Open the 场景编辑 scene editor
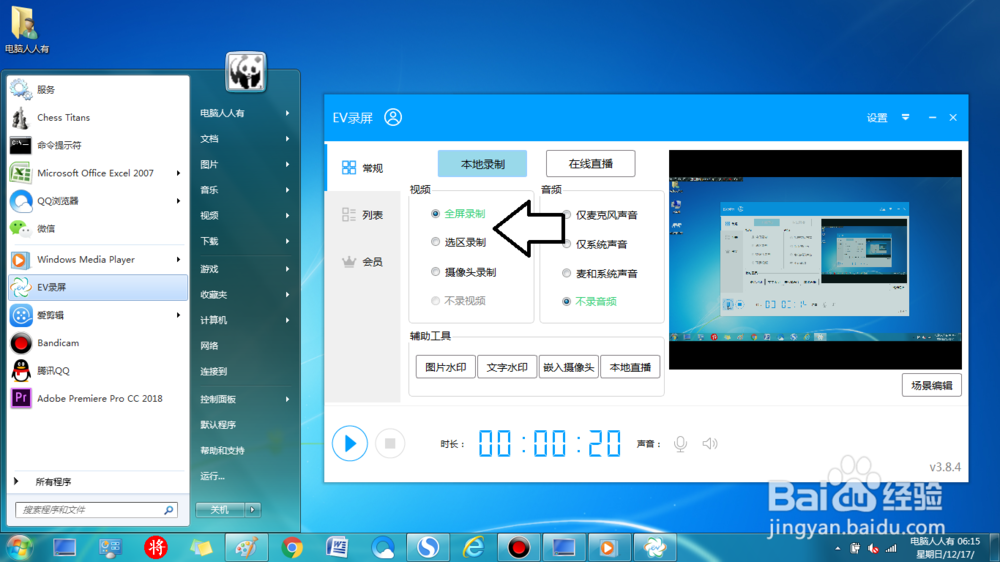 click(x=932, y=385)
